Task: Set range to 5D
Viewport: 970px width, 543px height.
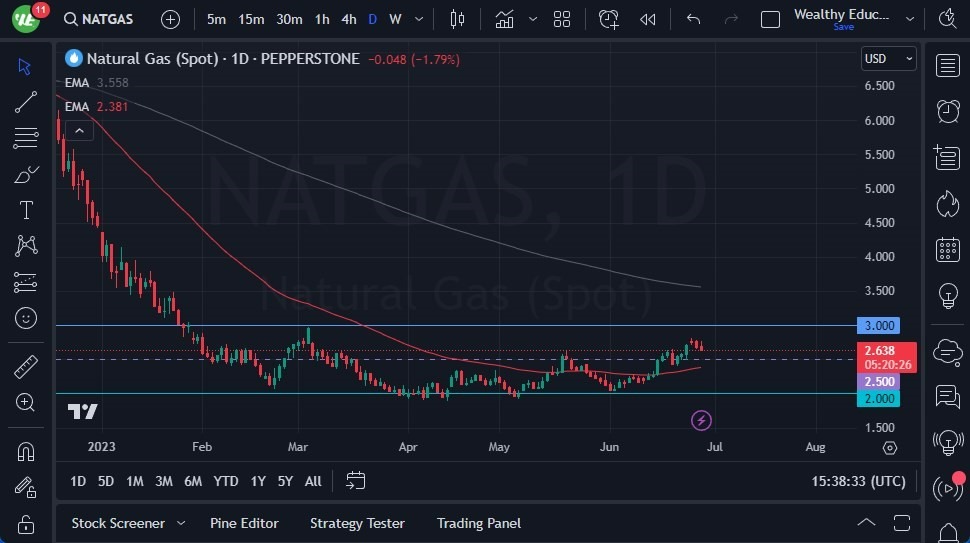Action: 106,481
